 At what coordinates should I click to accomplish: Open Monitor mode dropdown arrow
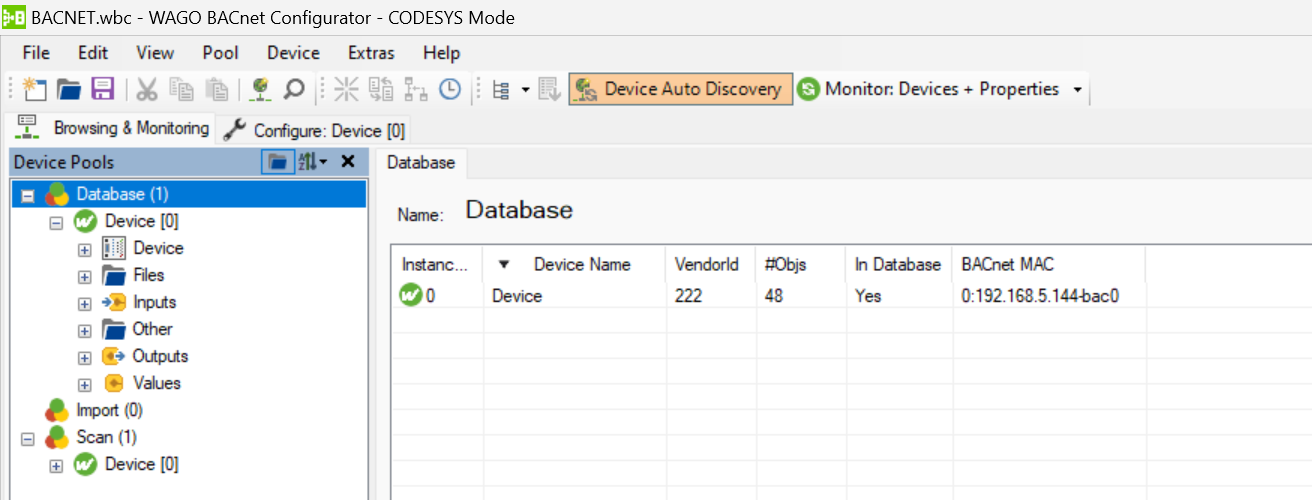(1077, 90)
